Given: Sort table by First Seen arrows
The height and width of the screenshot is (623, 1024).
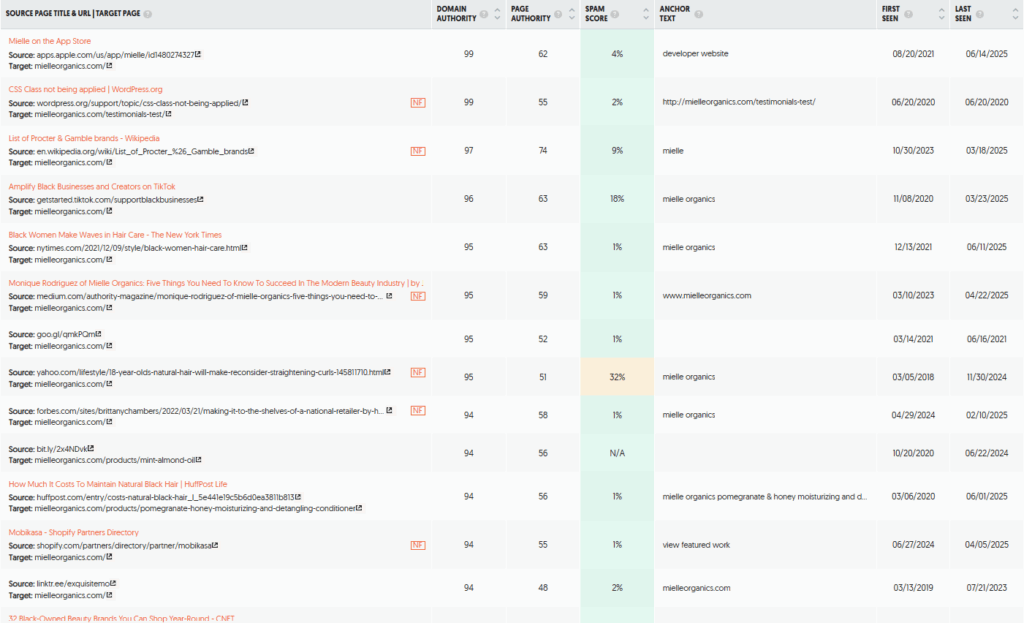Looking at the screenshot, I should point(942,14).
